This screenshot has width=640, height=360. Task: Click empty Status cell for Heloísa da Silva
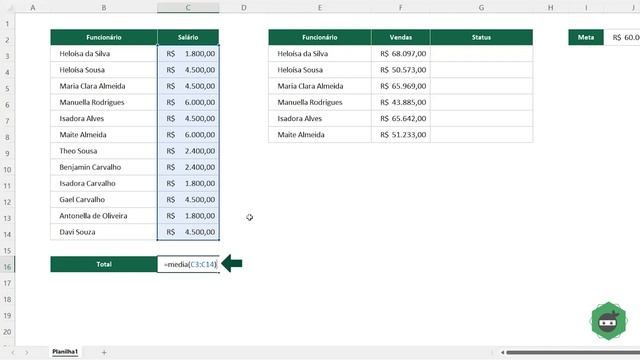[481, 53]
